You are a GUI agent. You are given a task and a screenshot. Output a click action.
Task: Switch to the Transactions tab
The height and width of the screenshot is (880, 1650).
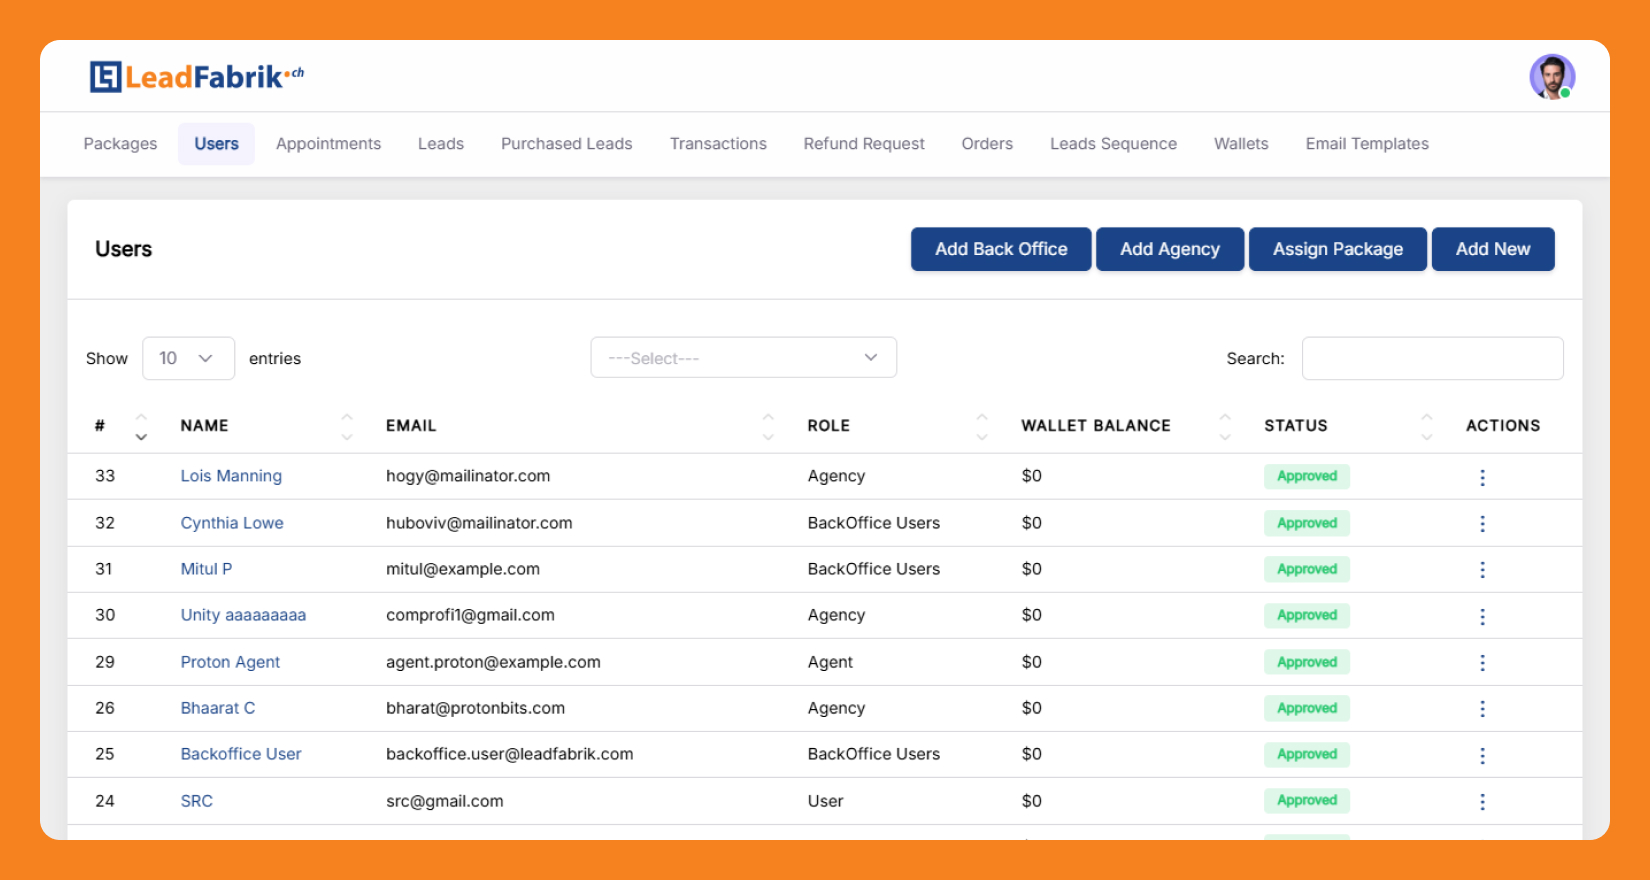(x=718, y=144)
